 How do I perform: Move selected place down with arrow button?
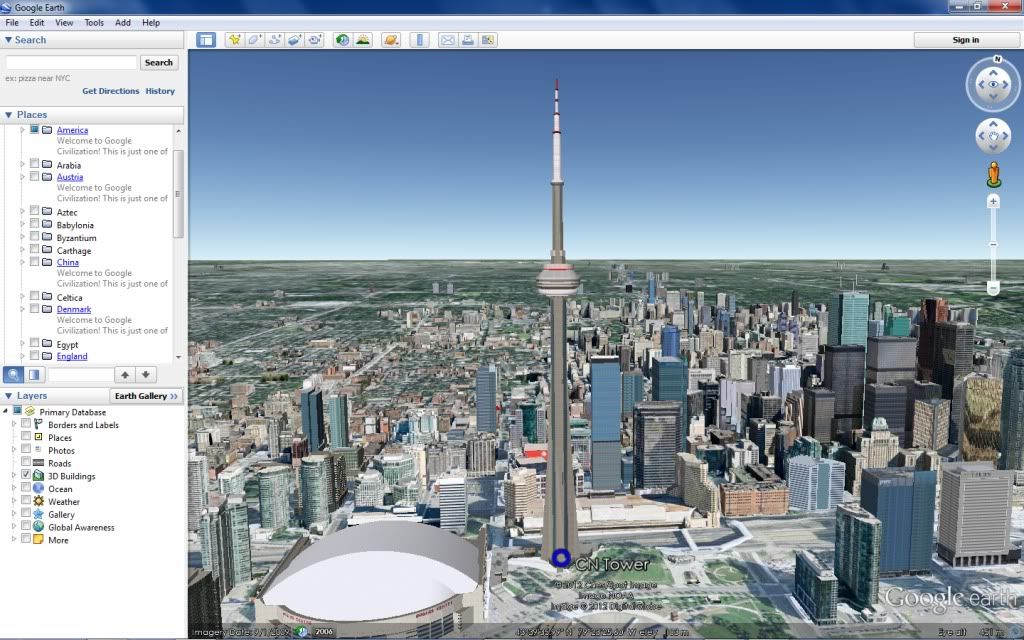(x=146, y=375)
